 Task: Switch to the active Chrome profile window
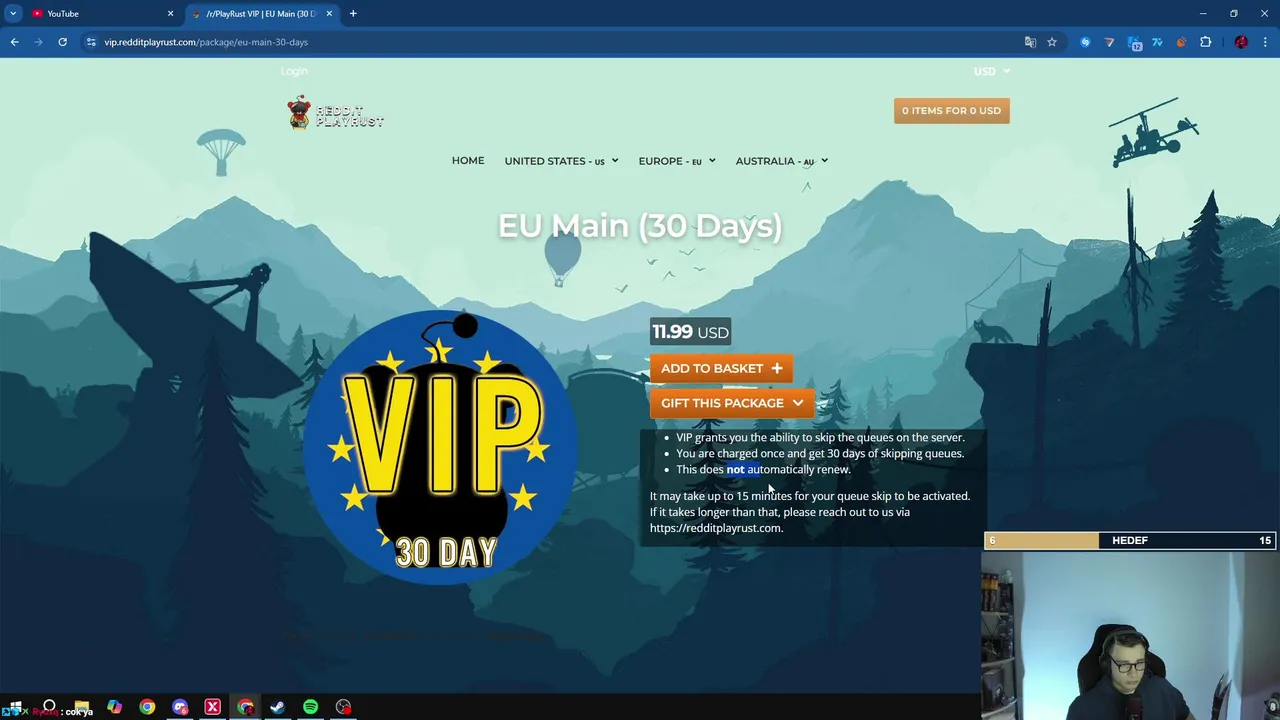[x=245, y=708]
